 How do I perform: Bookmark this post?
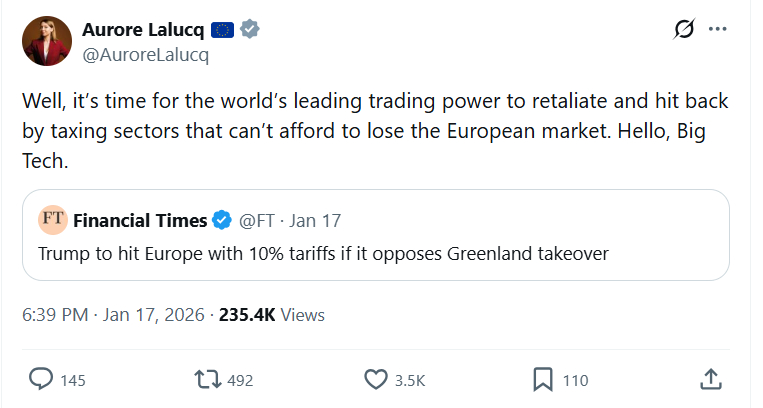click(x=543, y=380)
